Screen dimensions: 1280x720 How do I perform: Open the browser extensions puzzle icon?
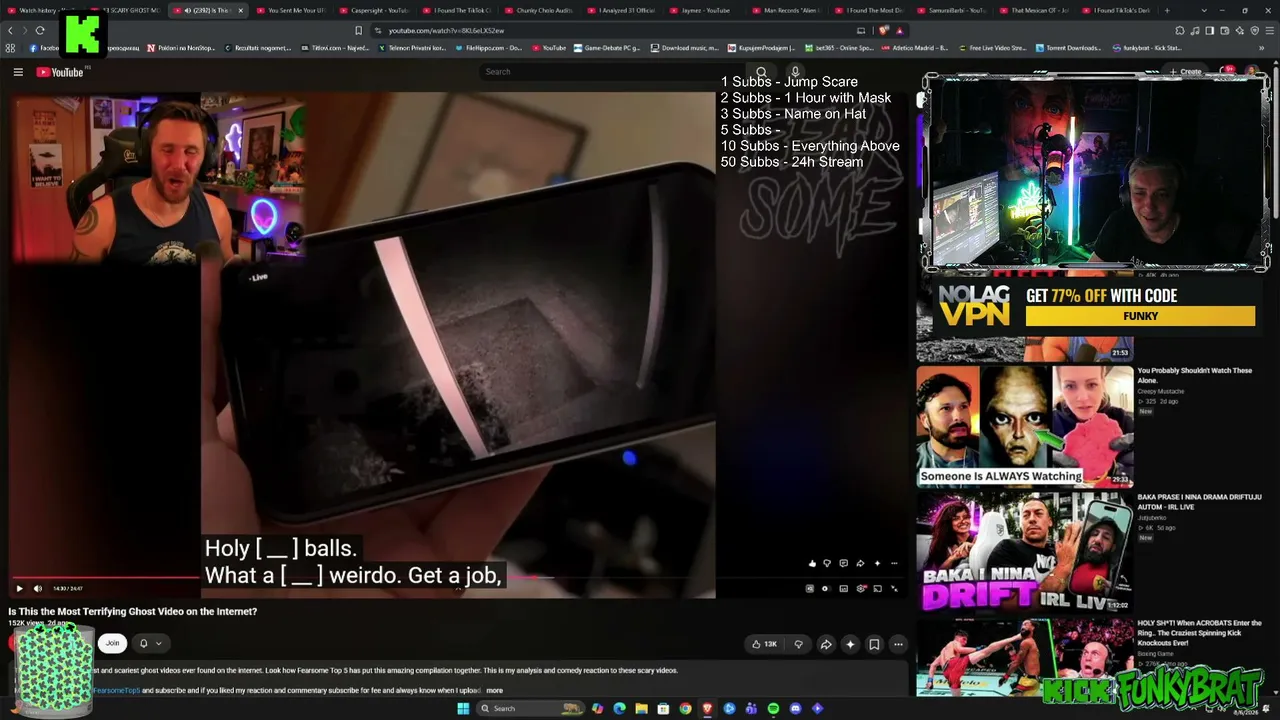tap(1180, 30)
